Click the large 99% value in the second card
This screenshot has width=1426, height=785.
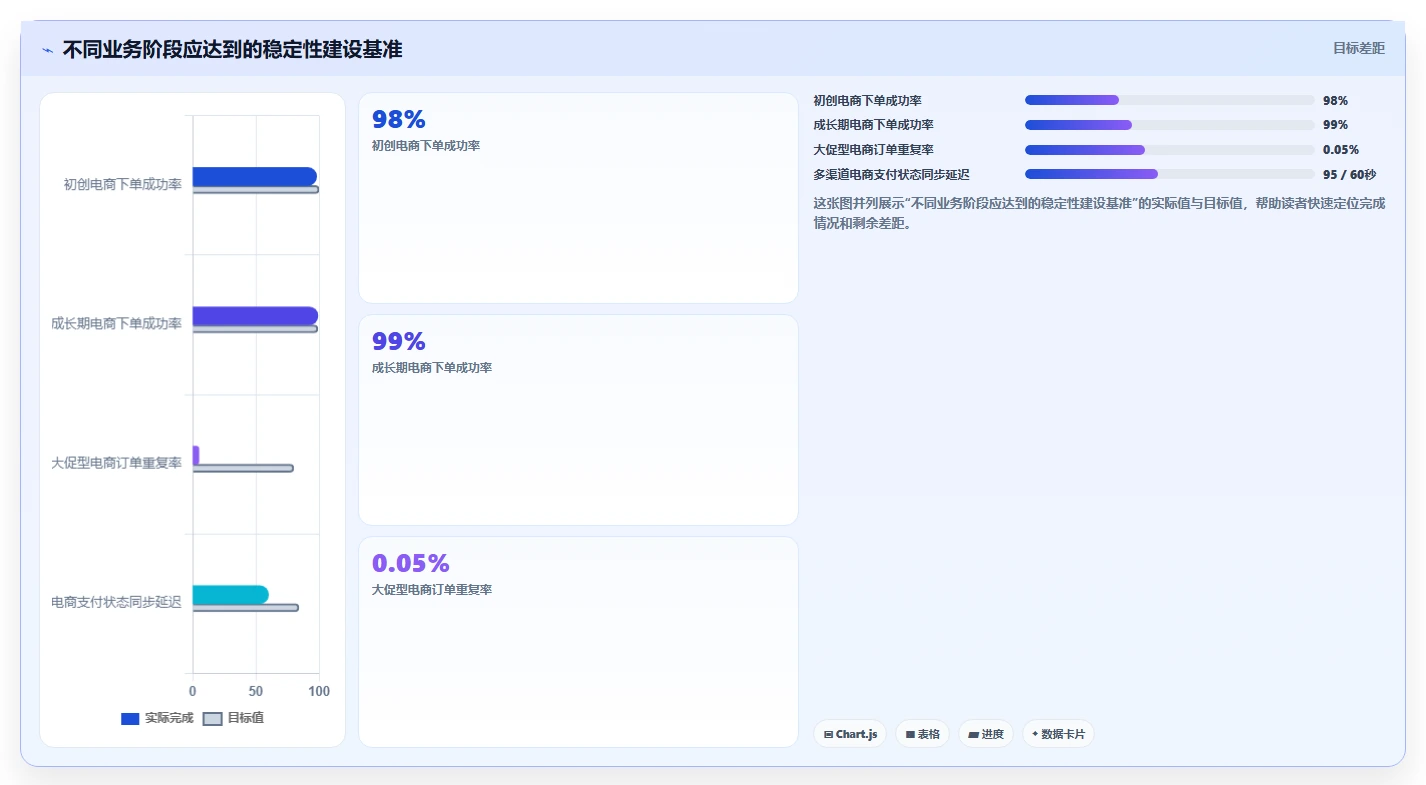click(399, 342)
